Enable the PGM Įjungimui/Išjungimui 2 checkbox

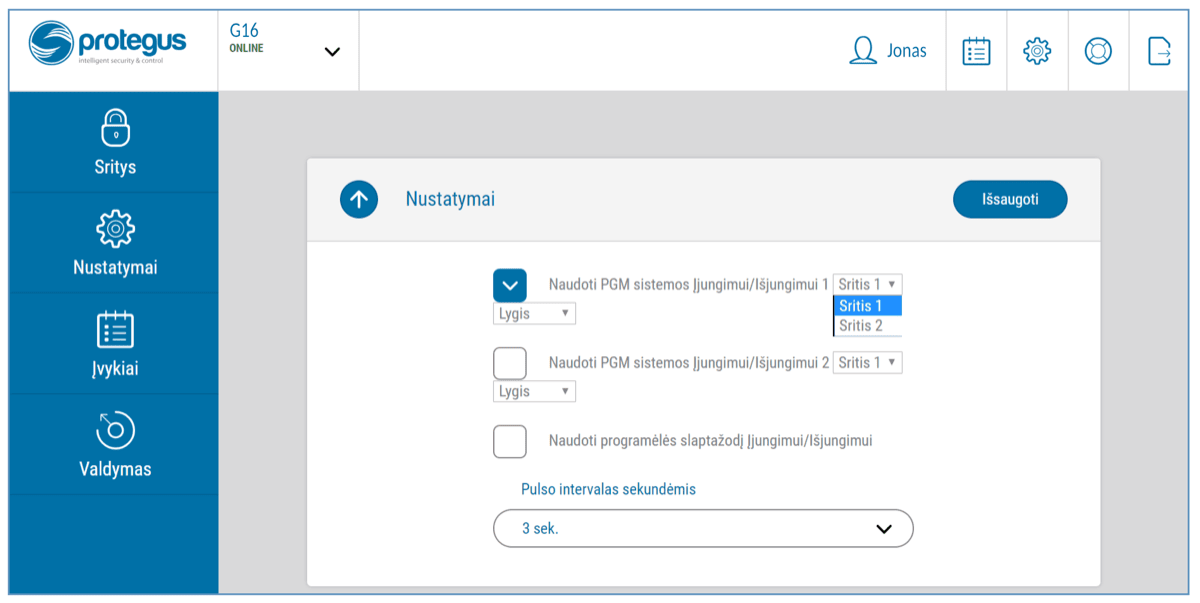[510, 363]
